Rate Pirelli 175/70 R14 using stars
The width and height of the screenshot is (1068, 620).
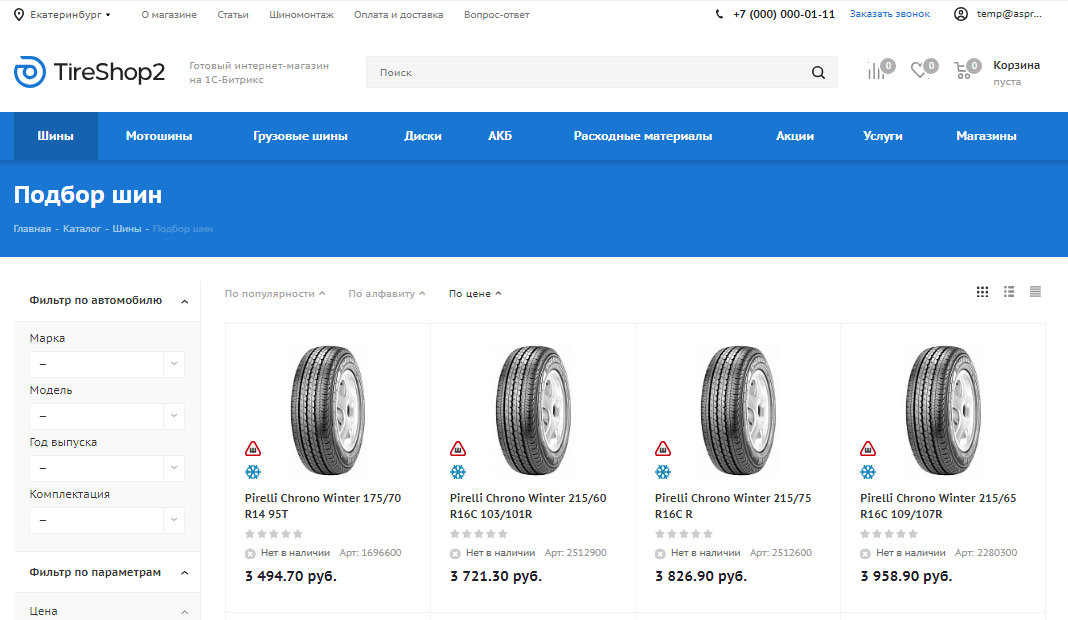pyautogui.click(x=274, y=533)
